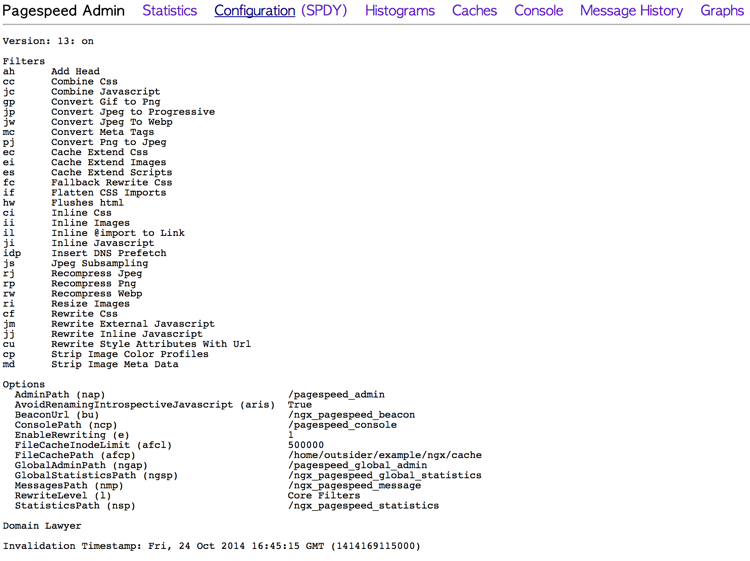Click the 'Filters' heading
Screen dimensions: 750x561
(23, 61)
